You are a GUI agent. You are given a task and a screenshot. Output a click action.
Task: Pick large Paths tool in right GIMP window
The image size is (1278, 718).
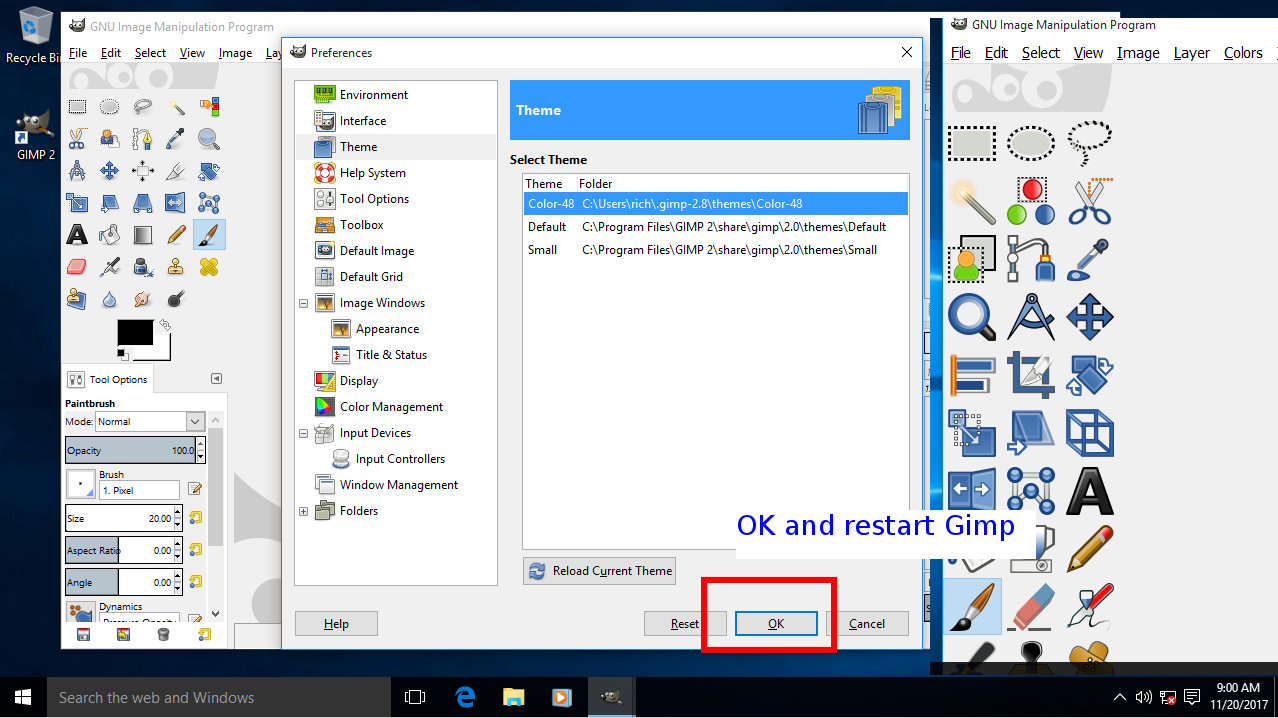pyautogui.click(x=1030, y=259)
